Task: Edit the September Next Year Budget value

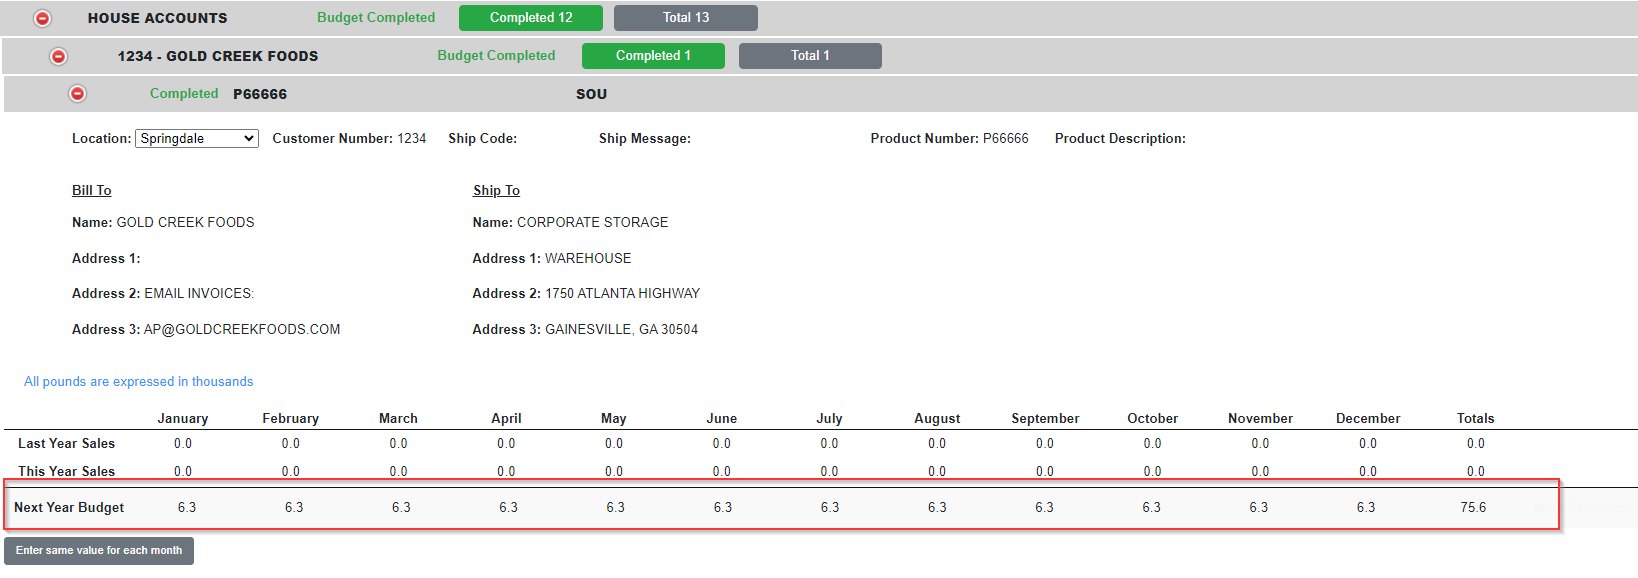Action: click(x=1044, y=507)
